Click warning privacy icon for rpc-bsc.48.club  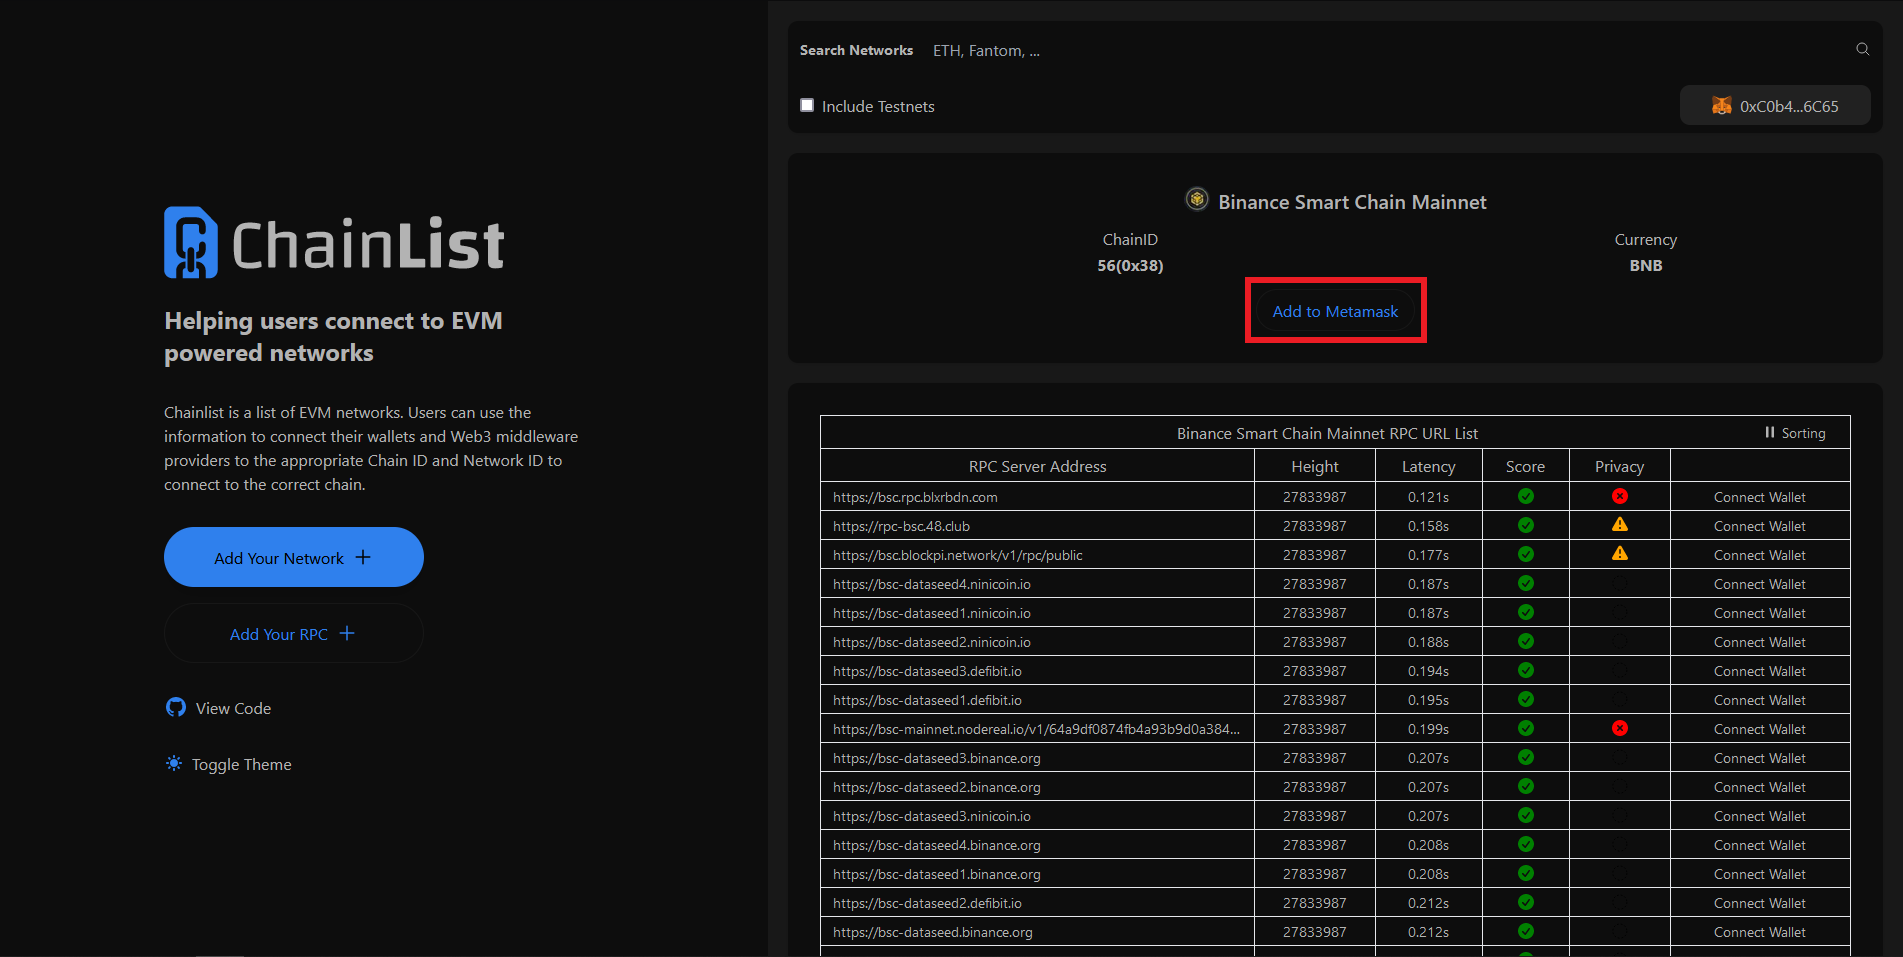1619,525
